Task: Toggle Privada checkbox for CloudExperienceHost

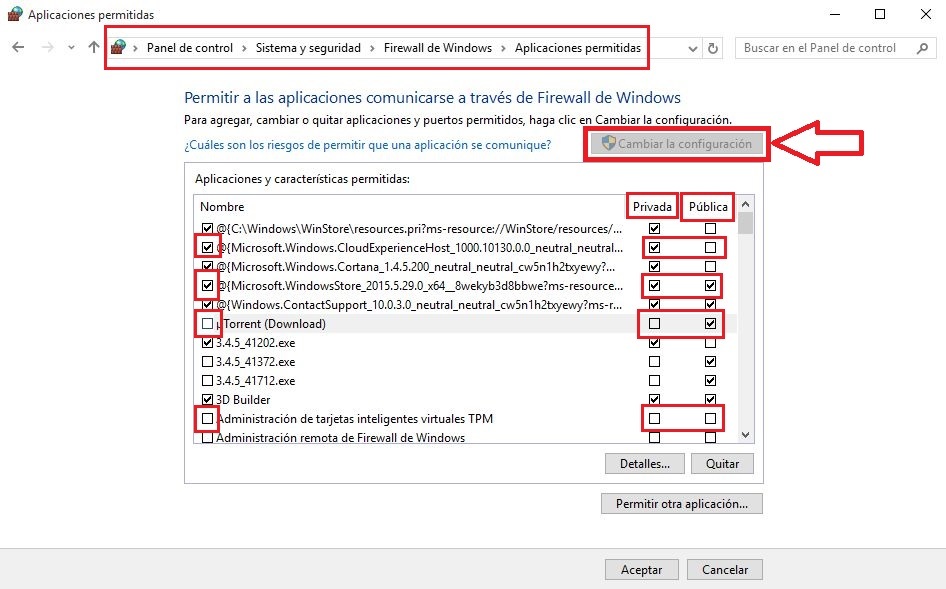Action: 654,247
